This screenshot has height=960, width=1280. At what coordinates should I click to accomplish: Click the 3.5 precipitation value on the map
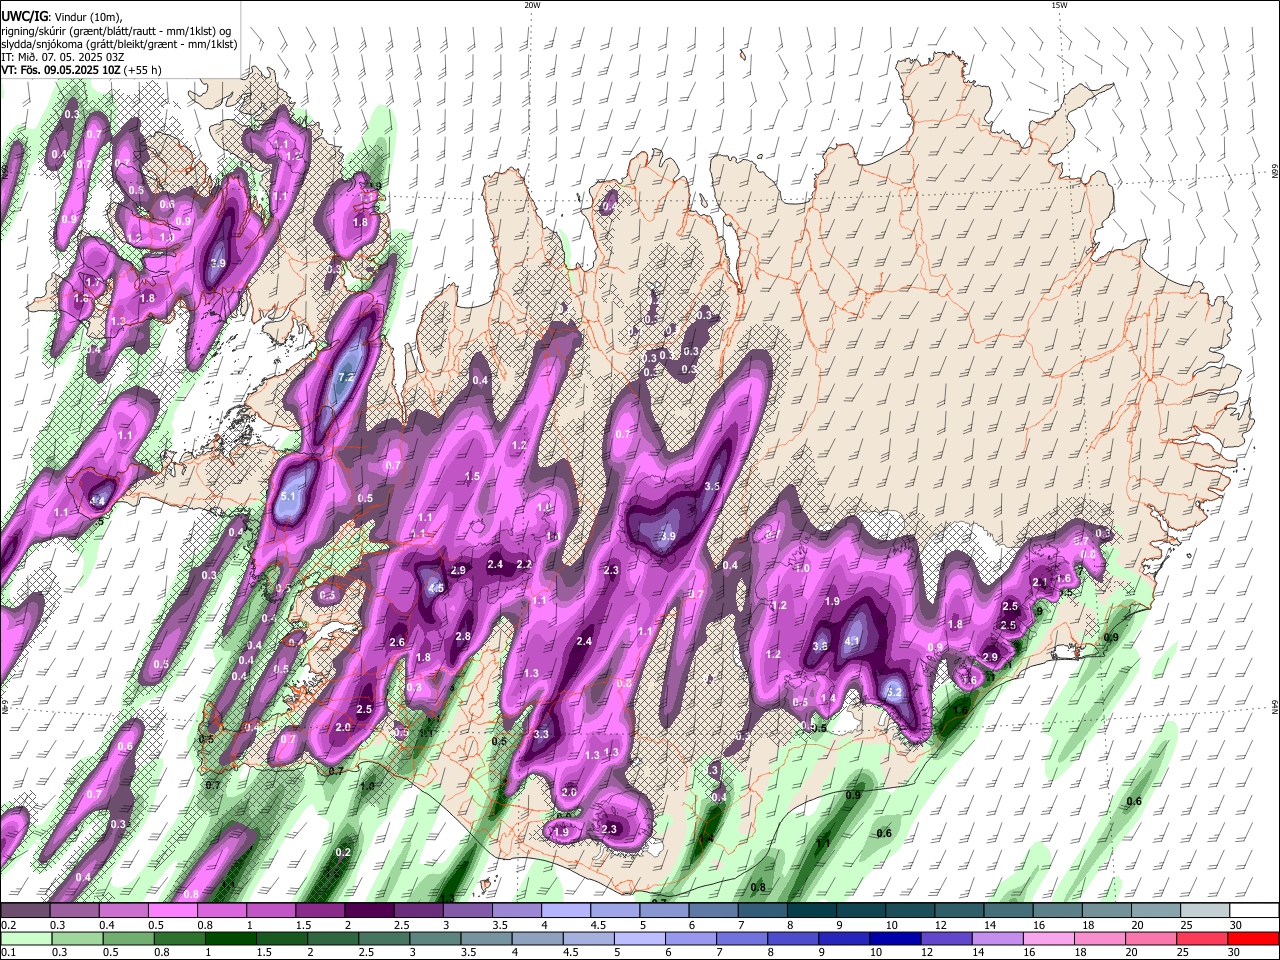pyautogui.click(x=713, y=486)
